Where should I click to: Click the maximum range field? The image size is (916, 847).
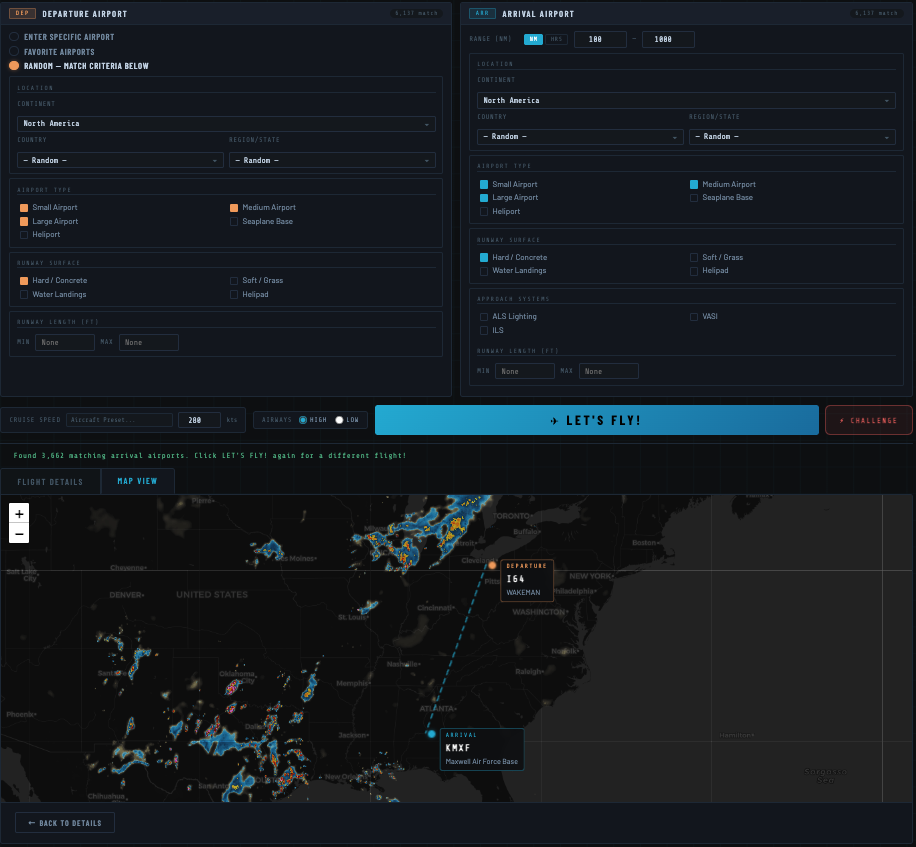coord(668,39)
